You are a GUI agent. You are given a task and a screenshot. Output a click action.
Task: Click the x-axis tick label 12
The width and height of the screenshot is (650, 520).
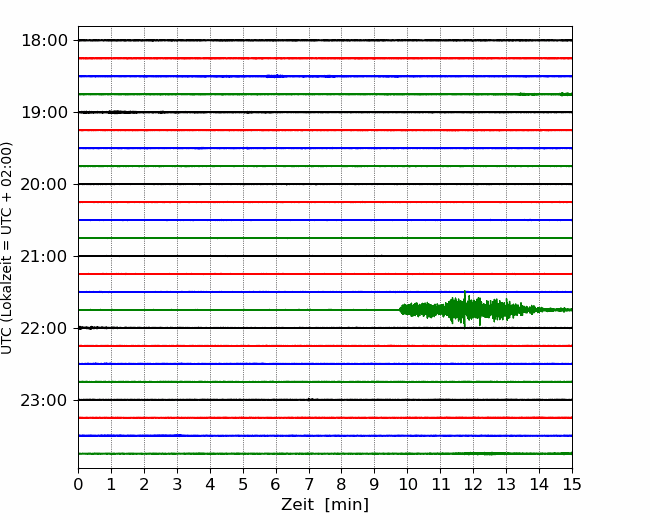(473, 484)
